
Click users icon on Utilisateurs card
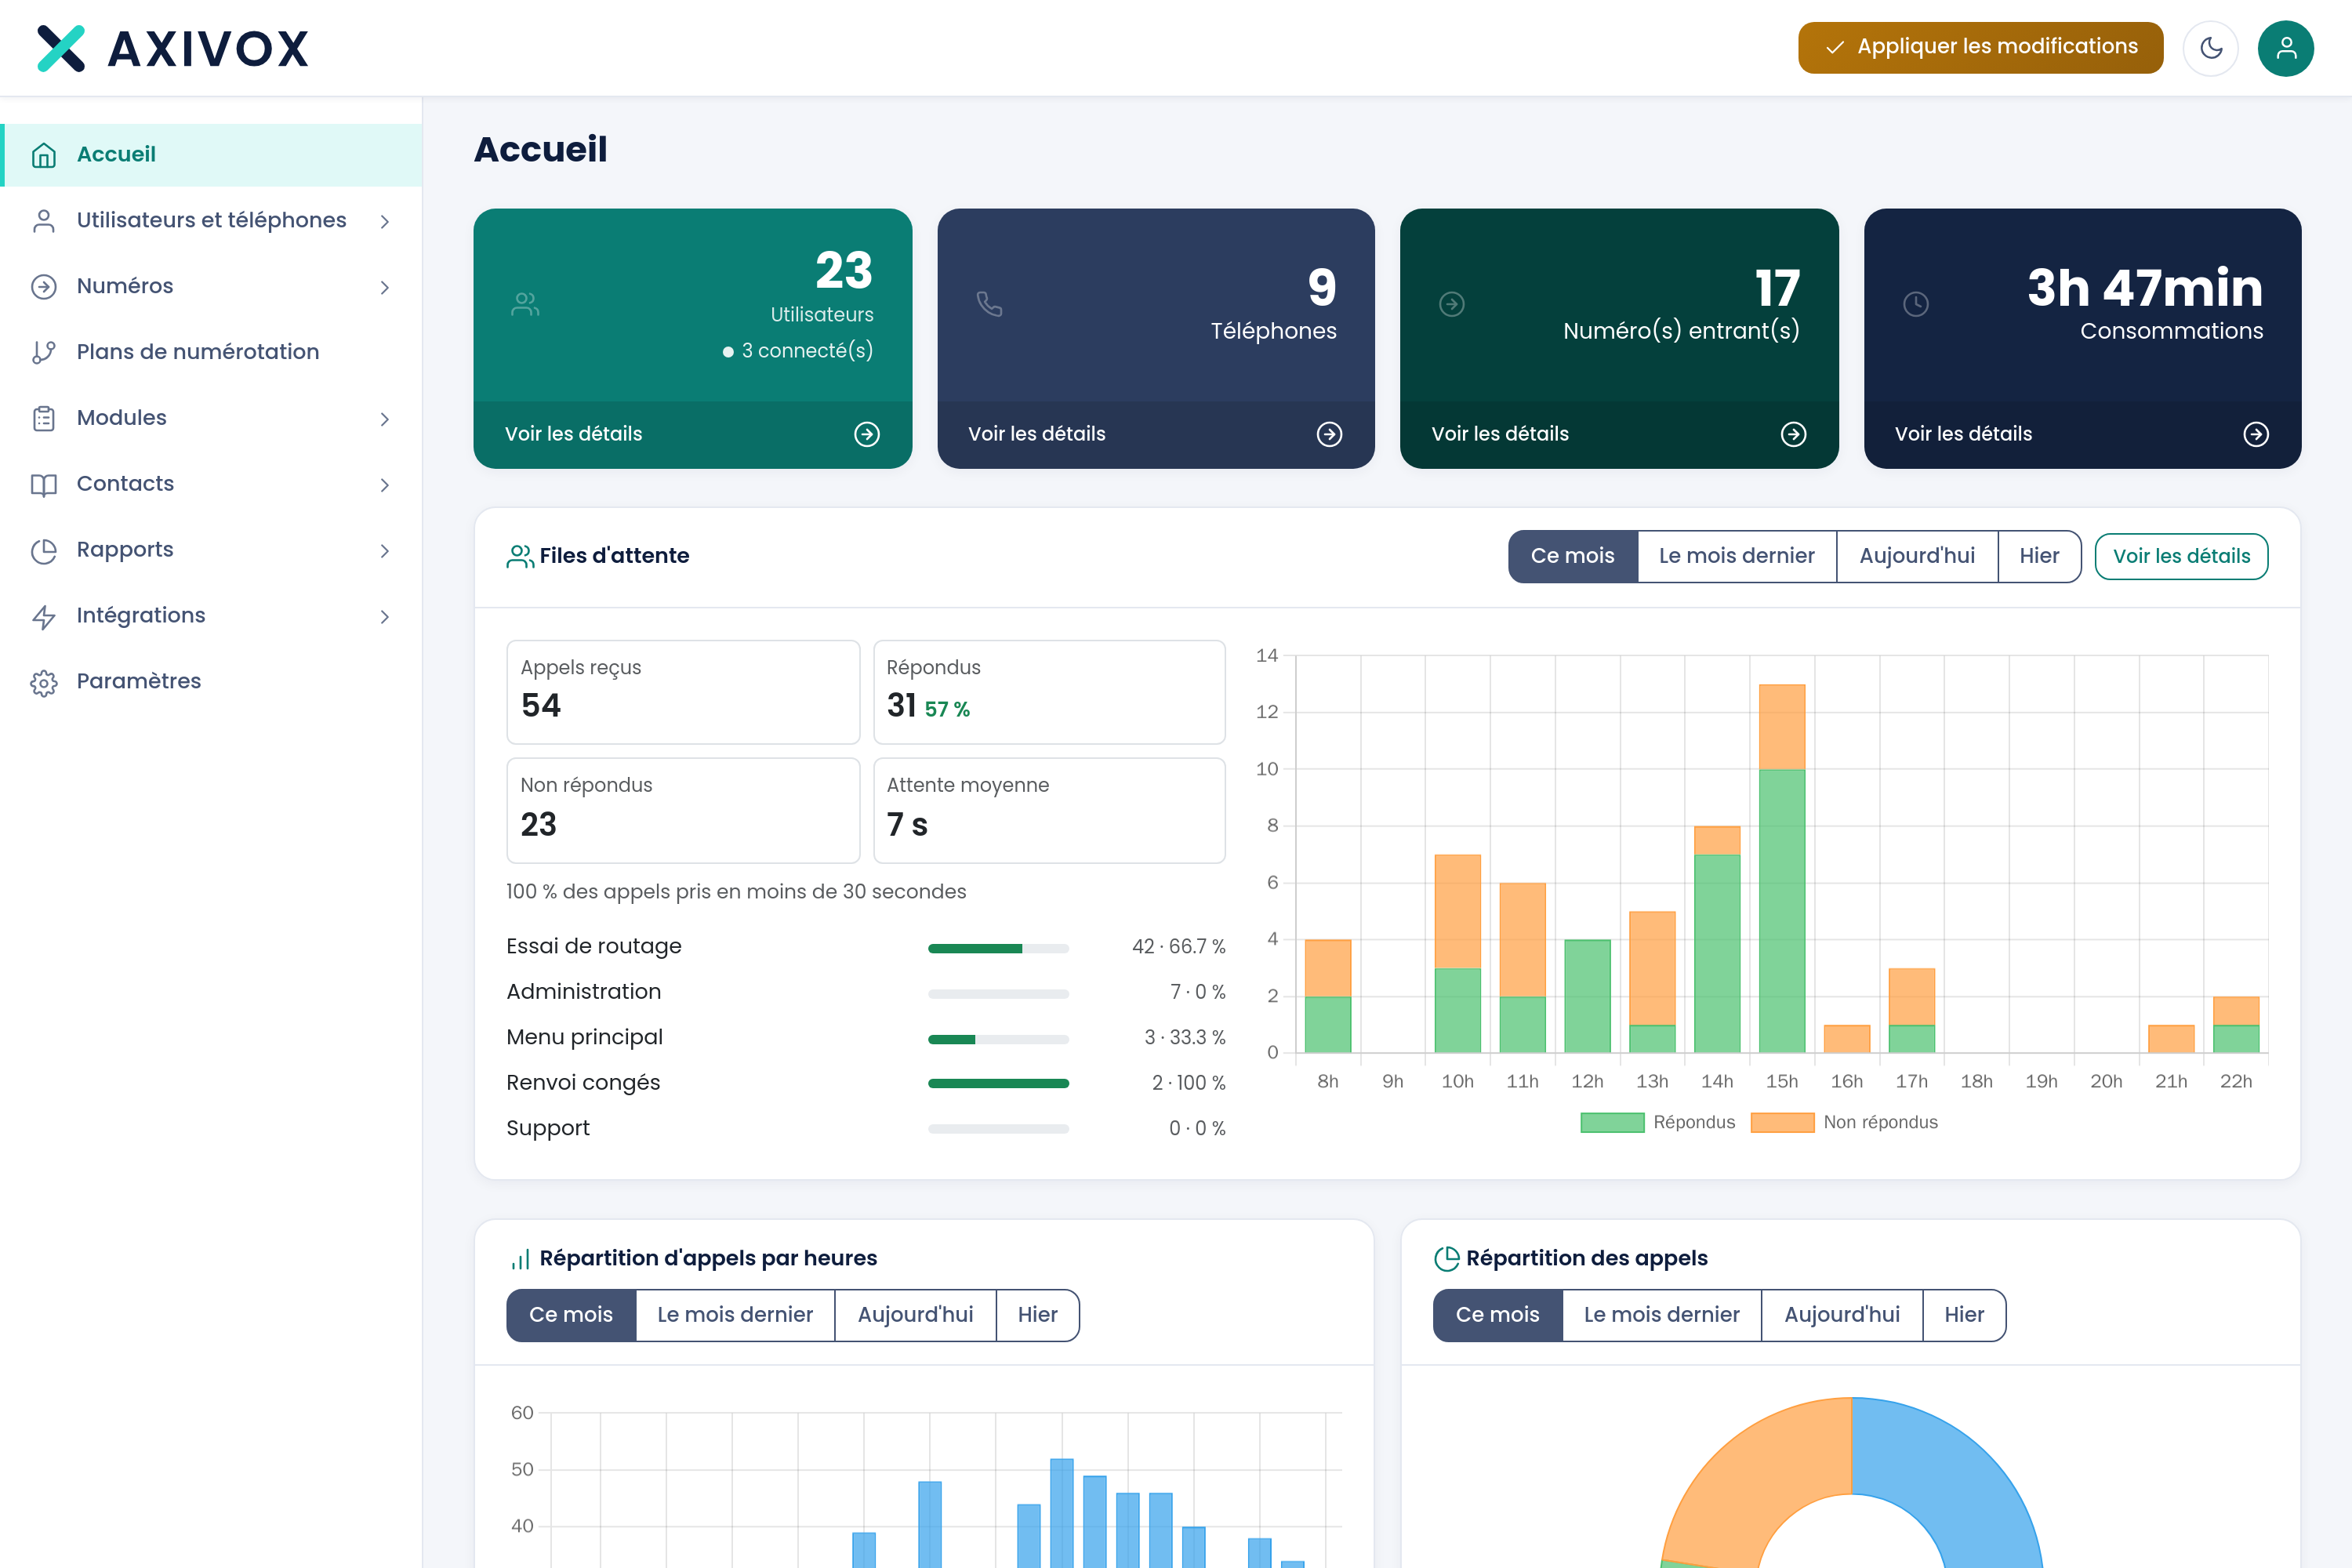[525, 304]
